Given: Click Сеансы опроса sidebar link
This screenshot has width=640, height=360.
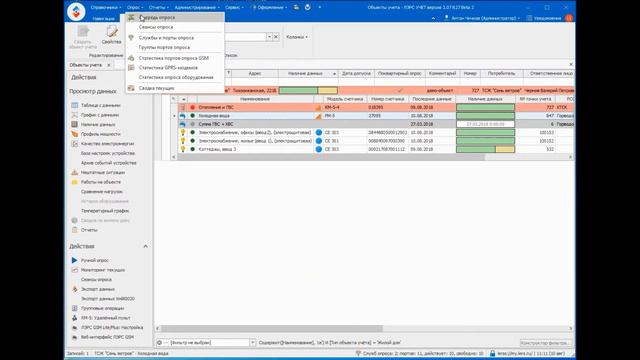Looking at the screenshot, I should tap(96, 280).
